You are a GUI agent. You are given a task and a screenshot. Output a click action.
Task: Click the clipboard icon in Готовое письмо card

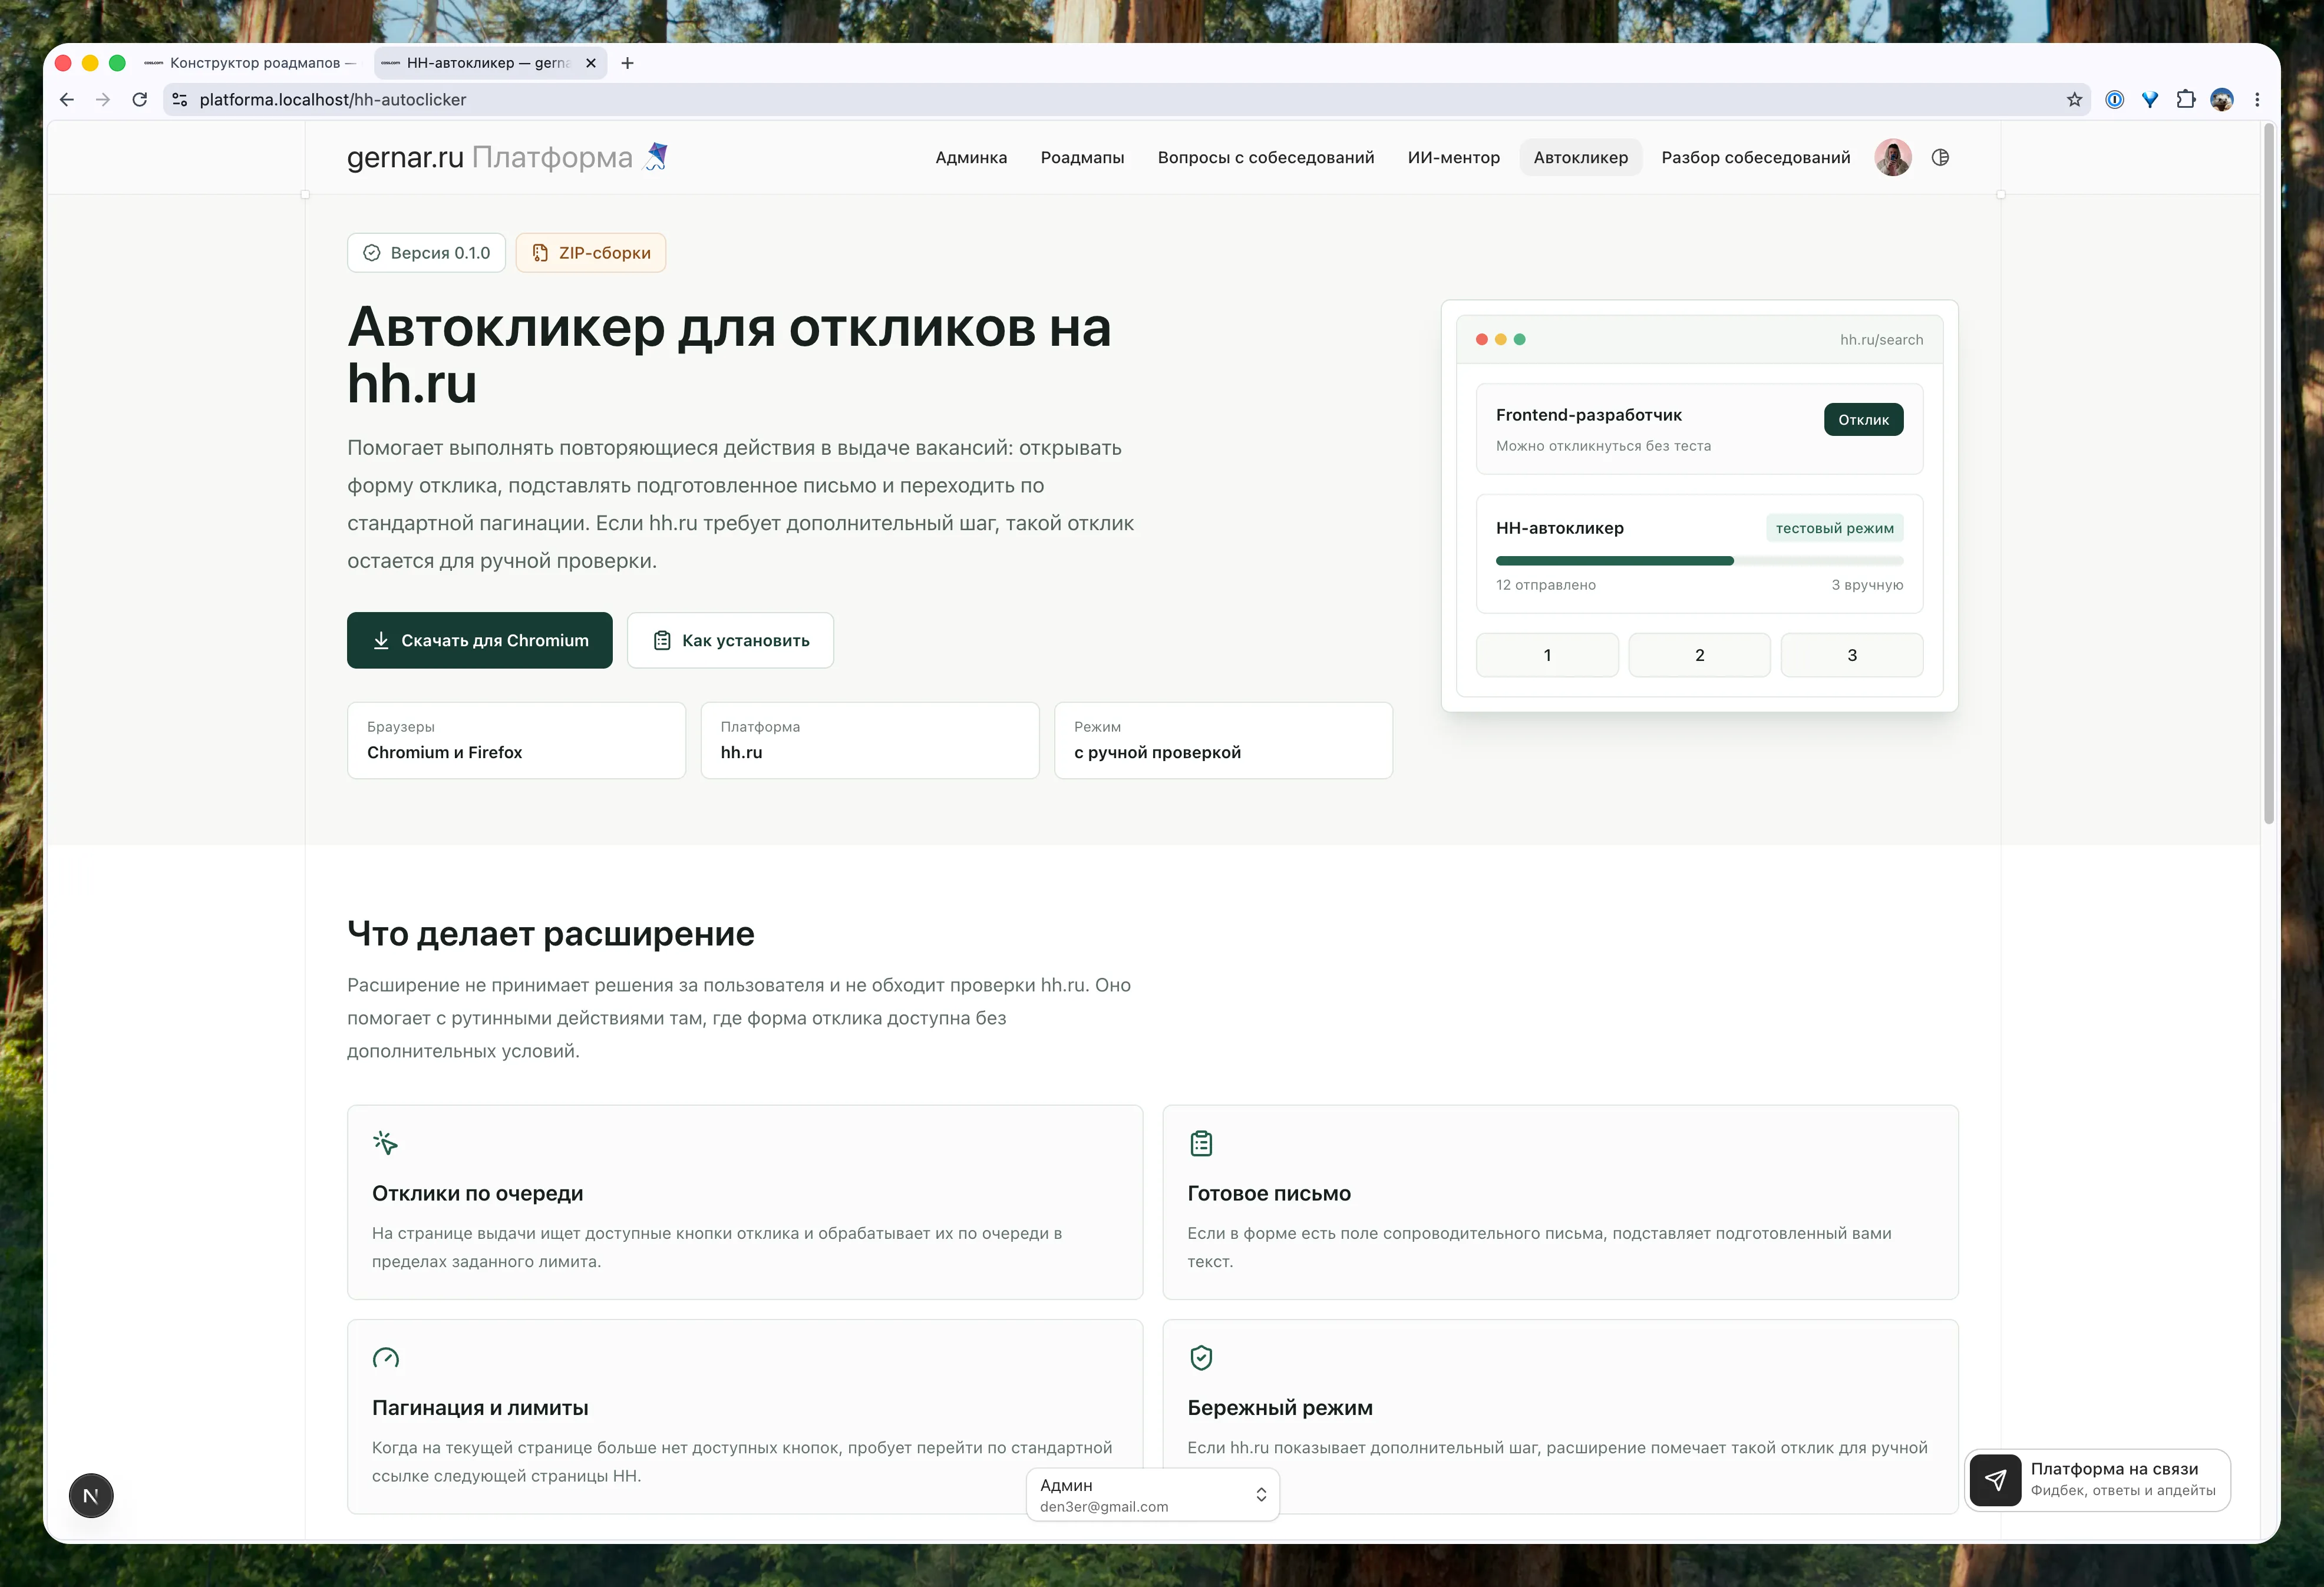tap(1201, 1142)
